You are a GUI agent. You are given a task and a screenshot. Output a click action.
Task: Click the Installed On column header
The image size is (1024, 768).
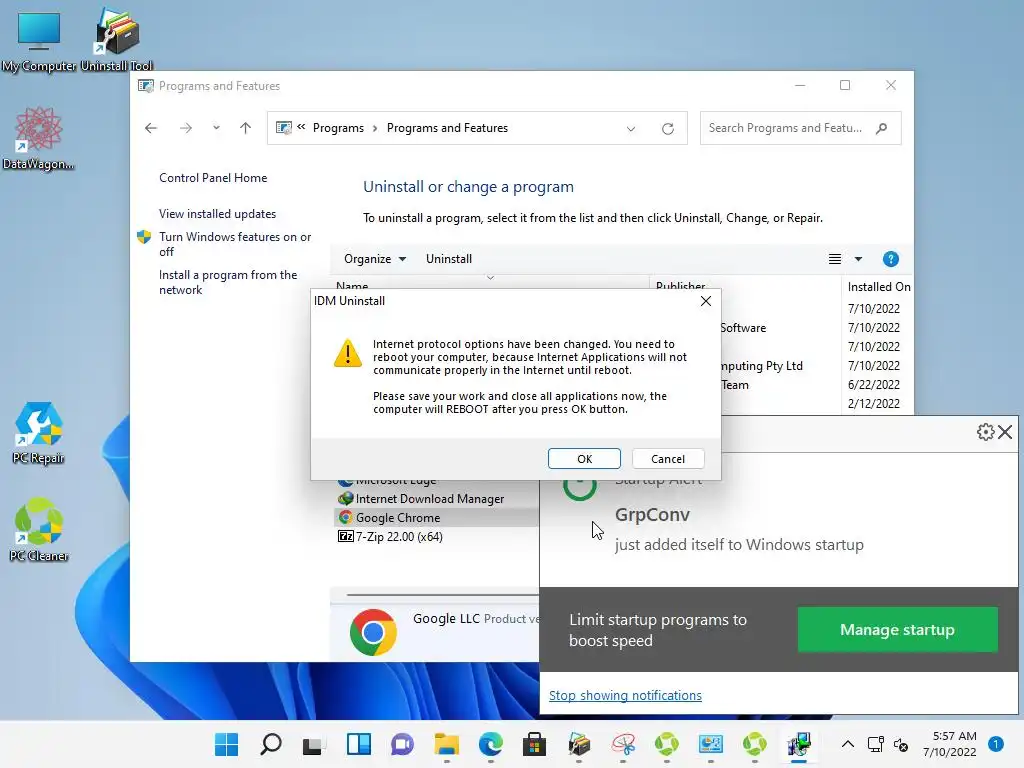click(x=878, y=286)
